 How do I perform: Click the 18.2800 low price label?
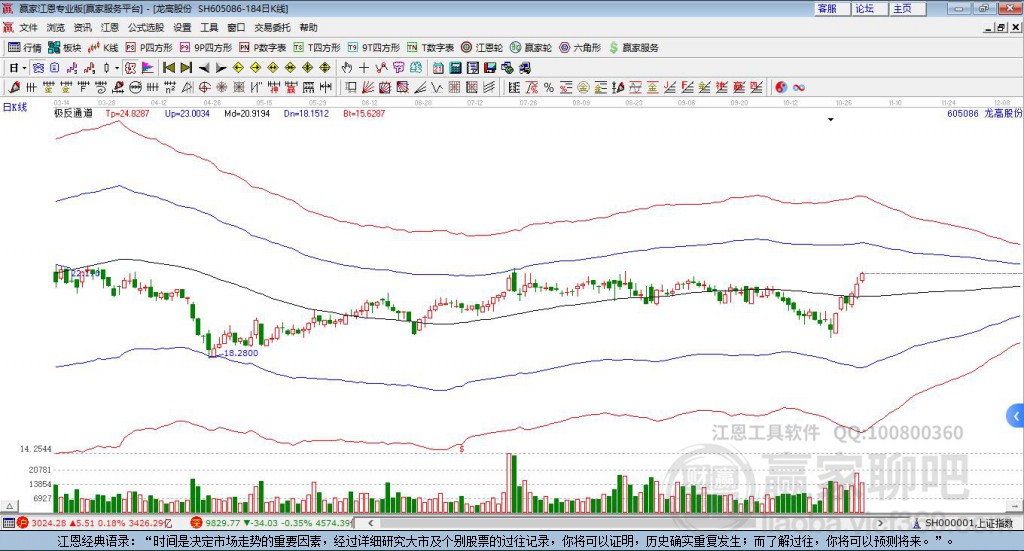point(241,353)
